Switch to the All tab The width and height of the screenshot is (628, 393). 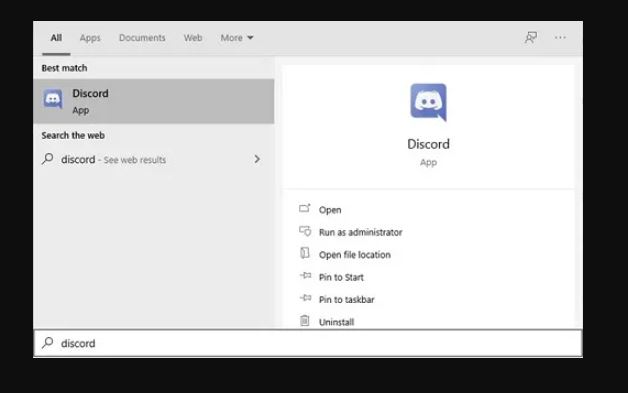click(x=56, y=38)
